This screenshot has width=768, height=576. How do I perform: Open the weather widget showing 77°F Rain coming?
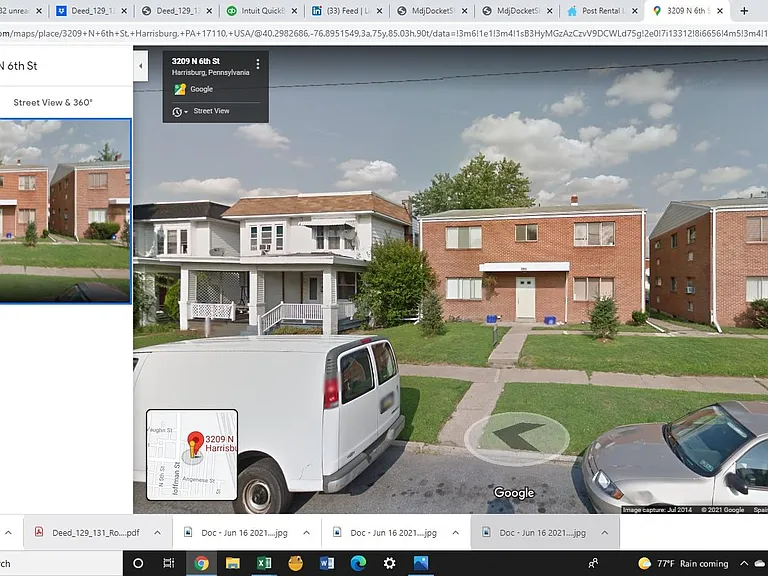click(683, 563)
